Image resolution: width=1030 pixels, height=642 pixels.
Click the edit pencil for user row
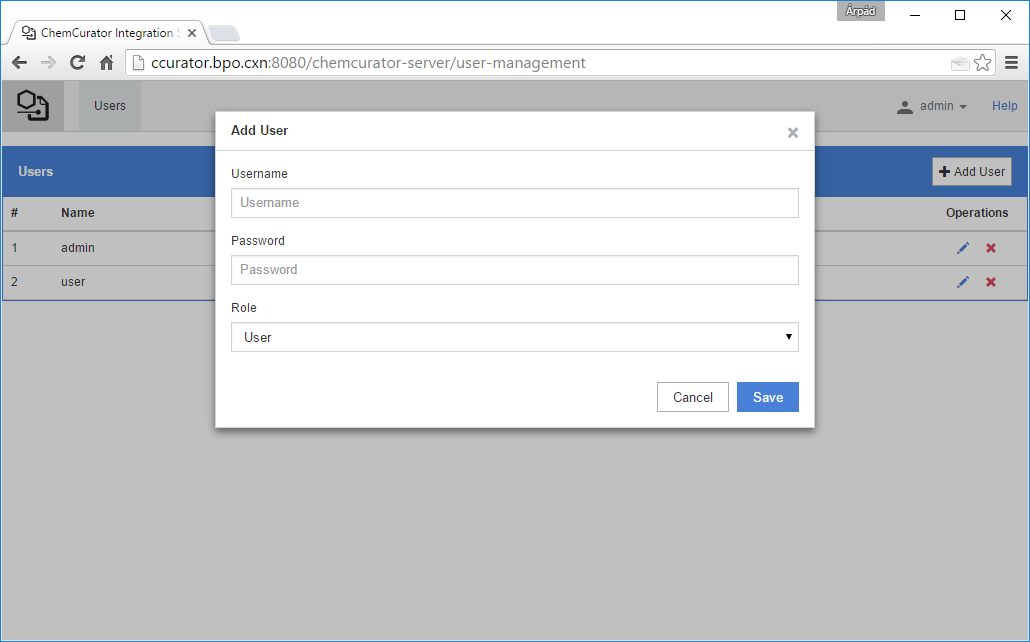963,282
